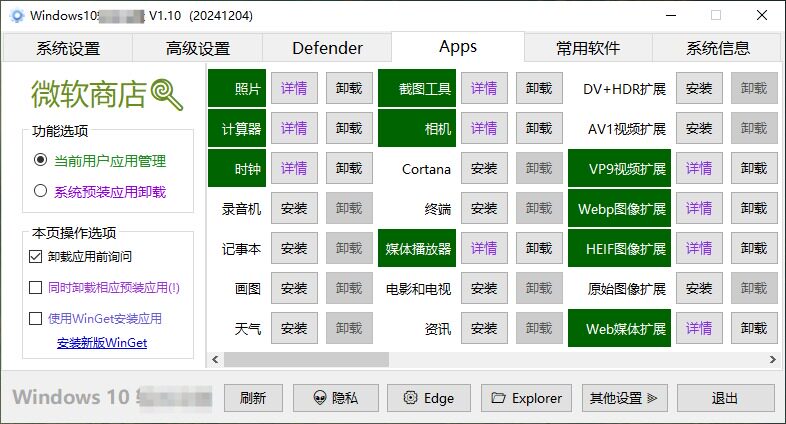Install 原始图像扩展 with 安装 button
The width and height of the screenshot is (786, 424).
699,288
